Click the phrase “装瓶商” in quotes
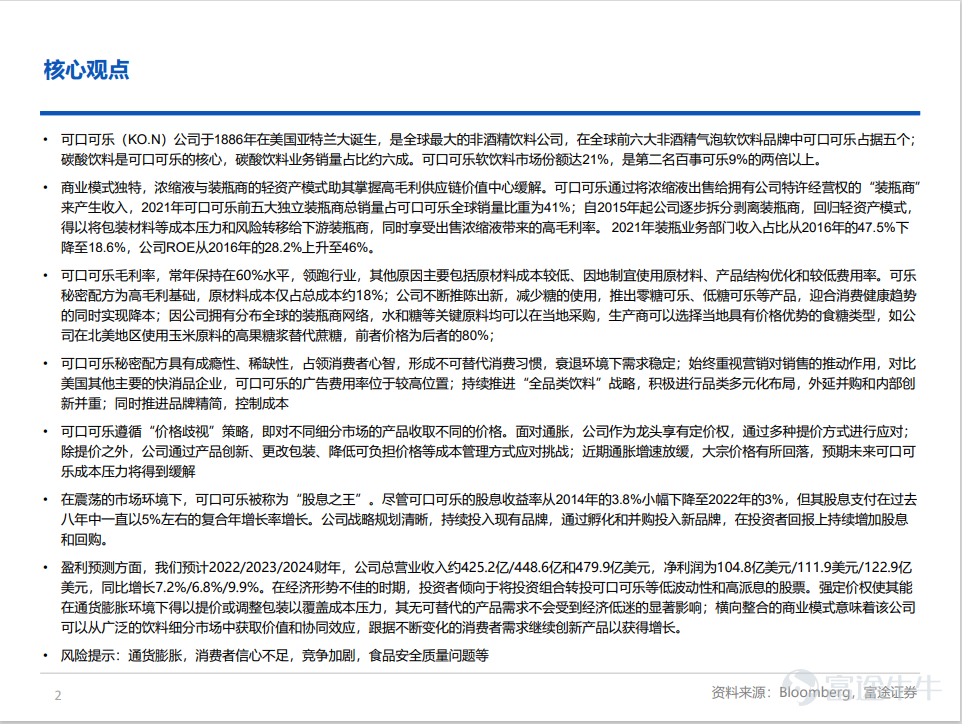962x724 pixels. point(893,187)
